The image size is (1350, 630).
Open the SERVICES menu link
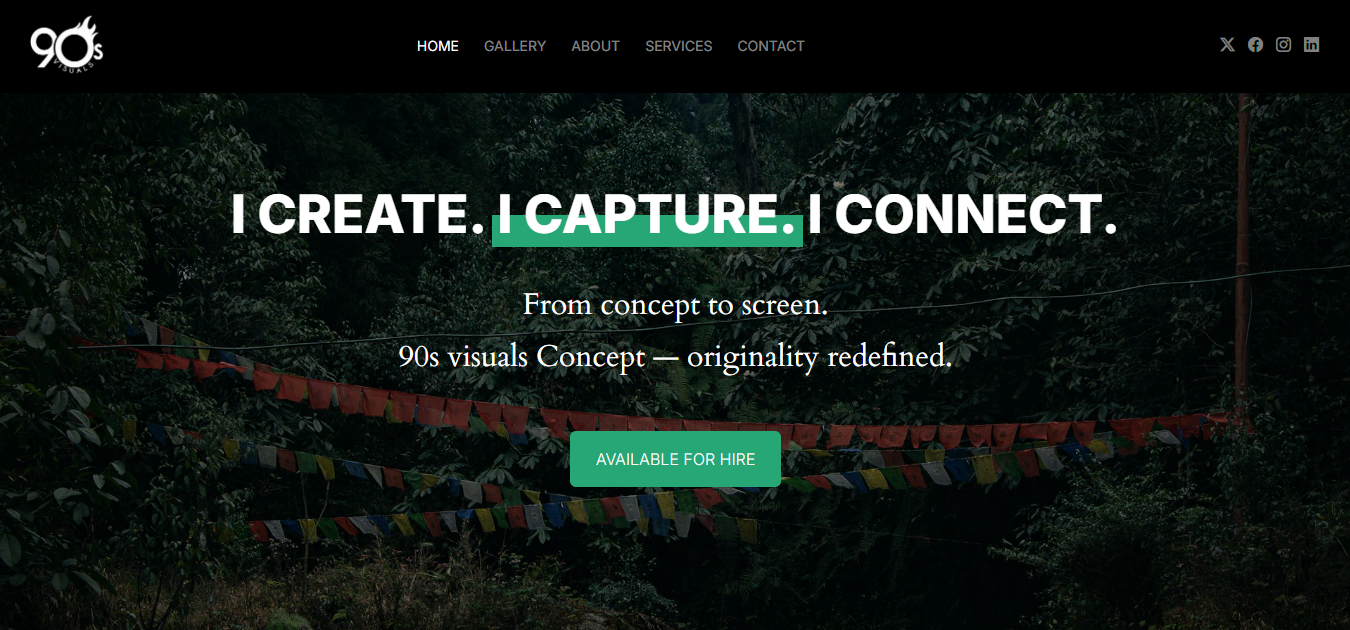tap(679, 46)
